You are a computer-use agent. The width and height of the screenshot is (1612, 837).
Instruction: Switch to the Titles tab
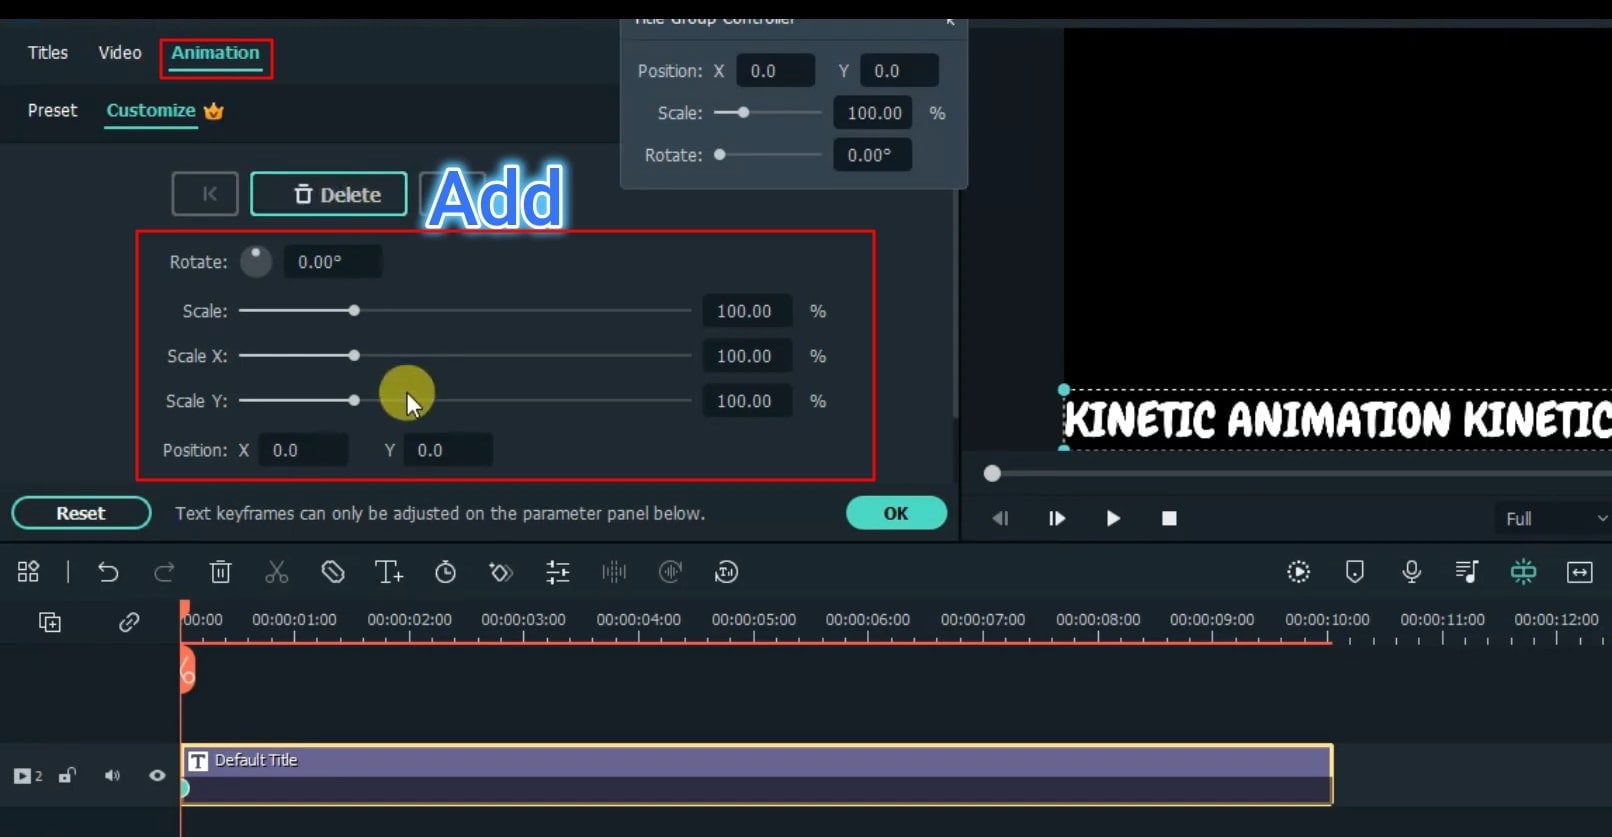point(48,53)
